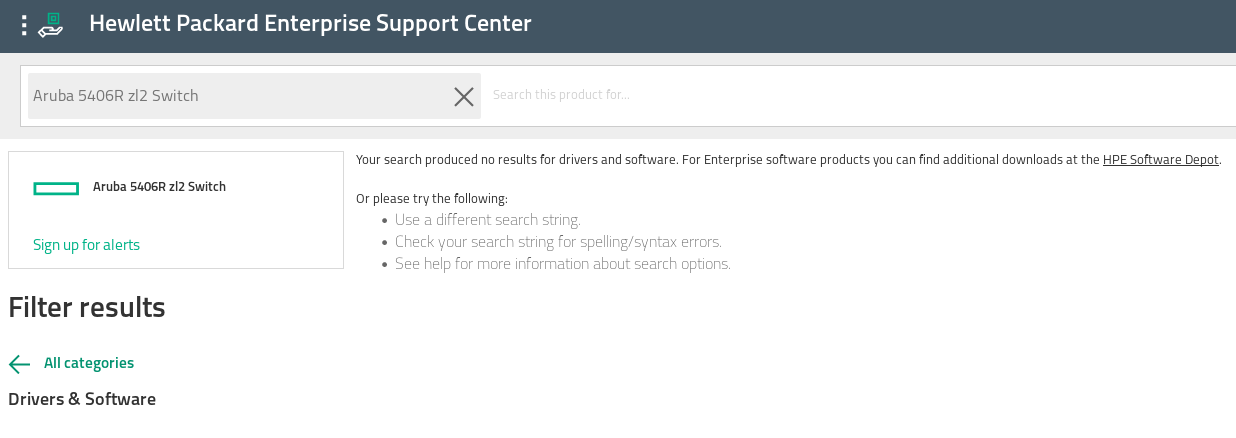Open Aruba 5406R zl2 Switch product card title
The height and width of the screenshot is (438, 1236).
tap(159, 187)
